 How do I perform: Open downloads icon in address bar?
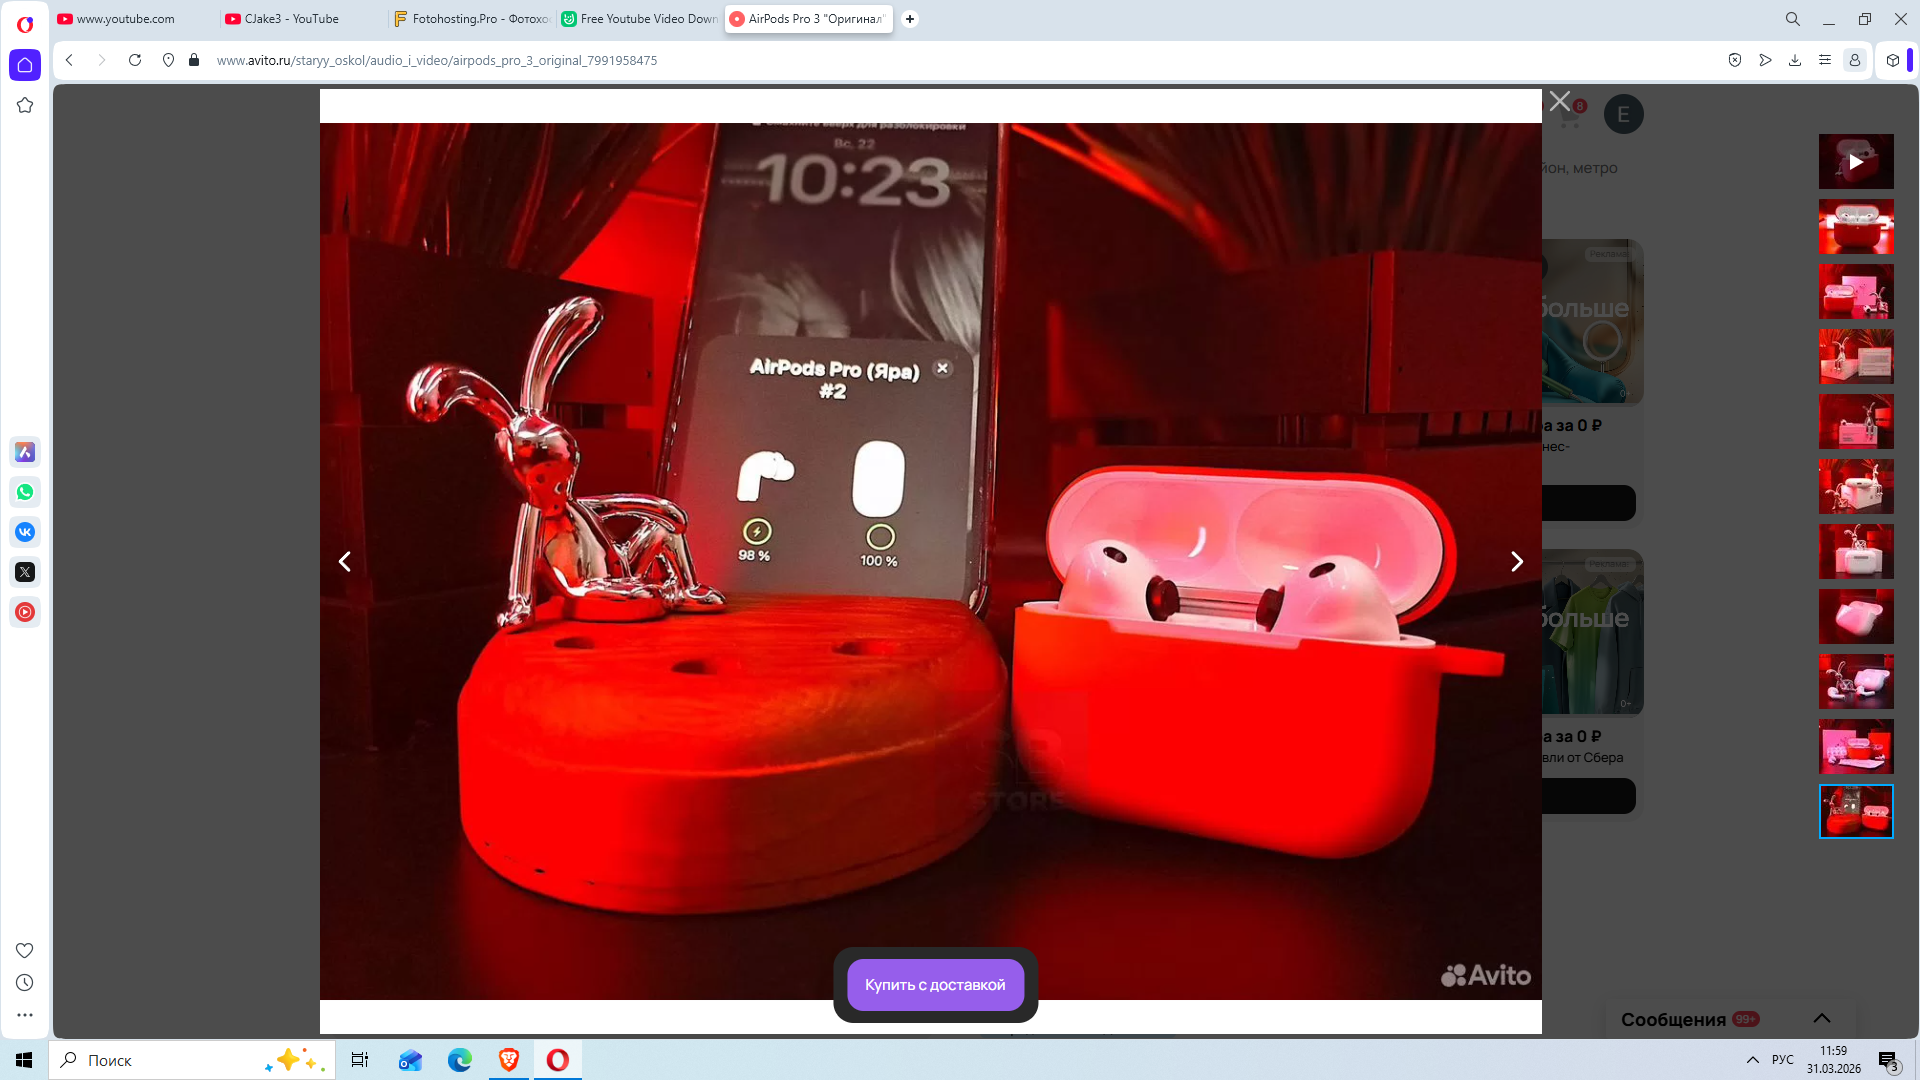[x=1795, y=60]
